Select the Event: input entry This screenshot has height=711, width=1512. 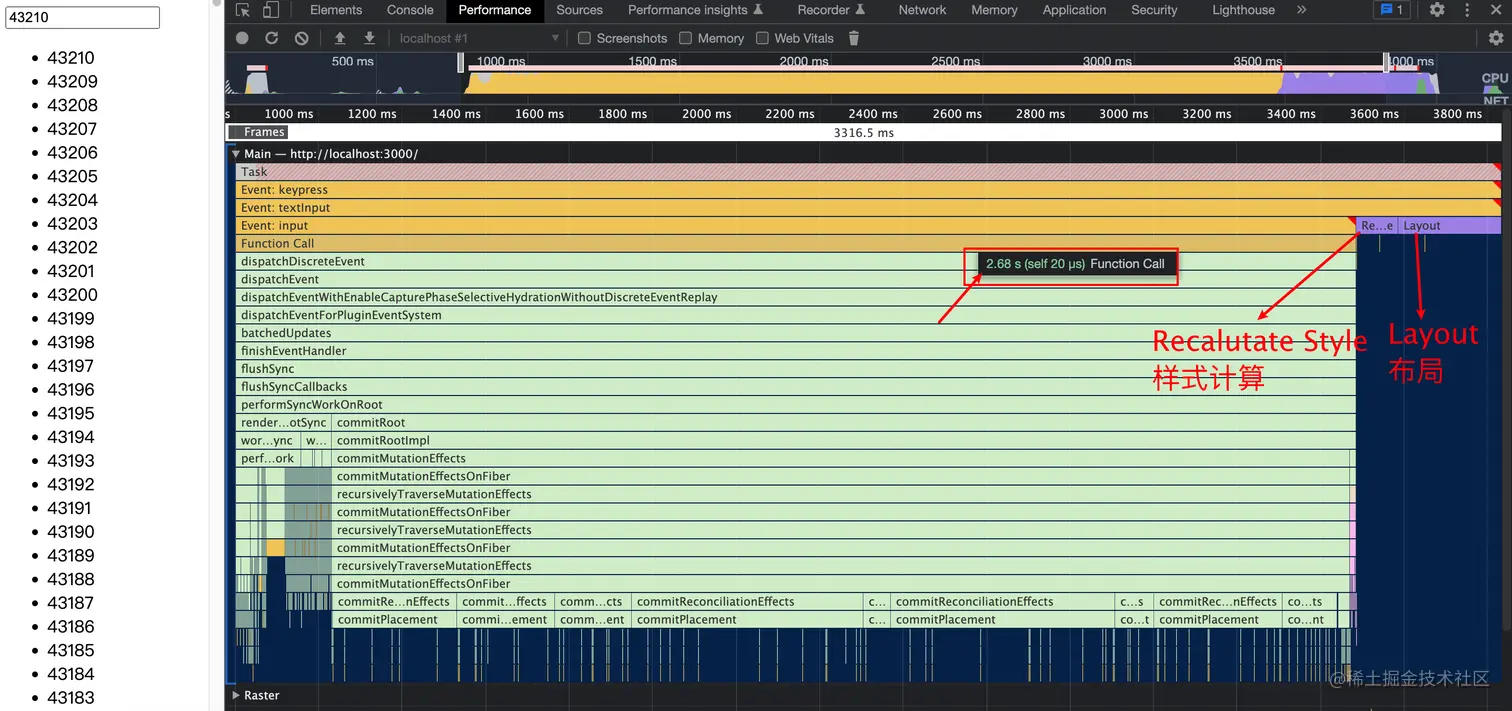(x=796, y=226)
